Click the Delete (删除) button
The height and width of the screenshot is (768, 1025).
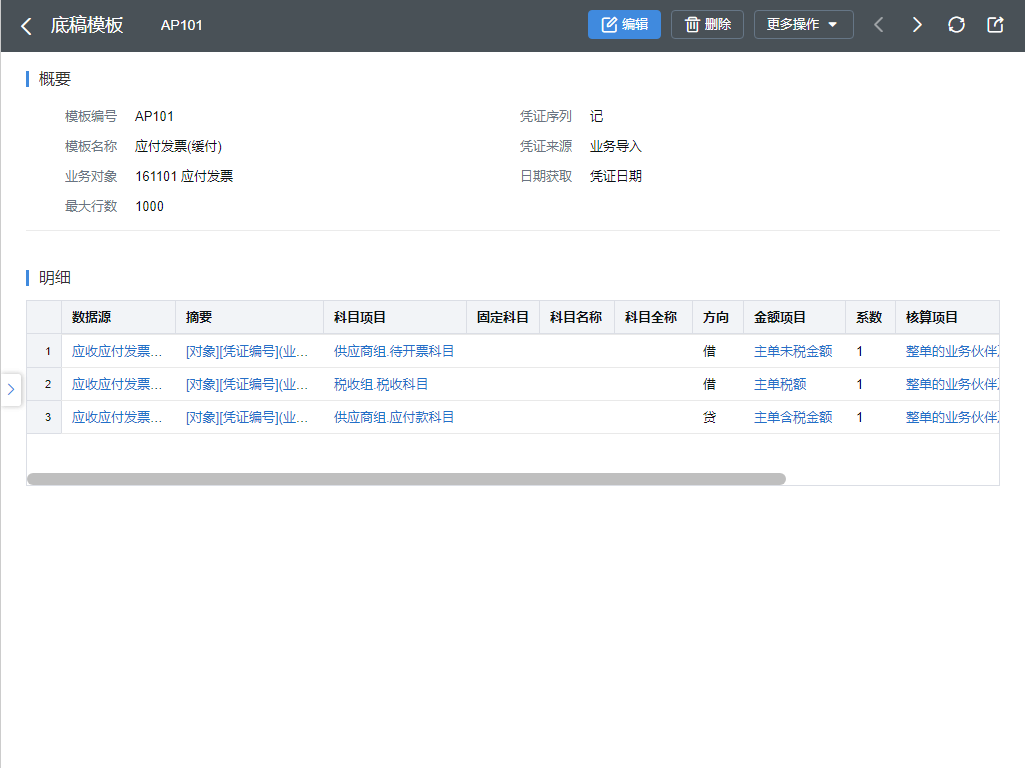pyautogui.click(x=707, y=25)
